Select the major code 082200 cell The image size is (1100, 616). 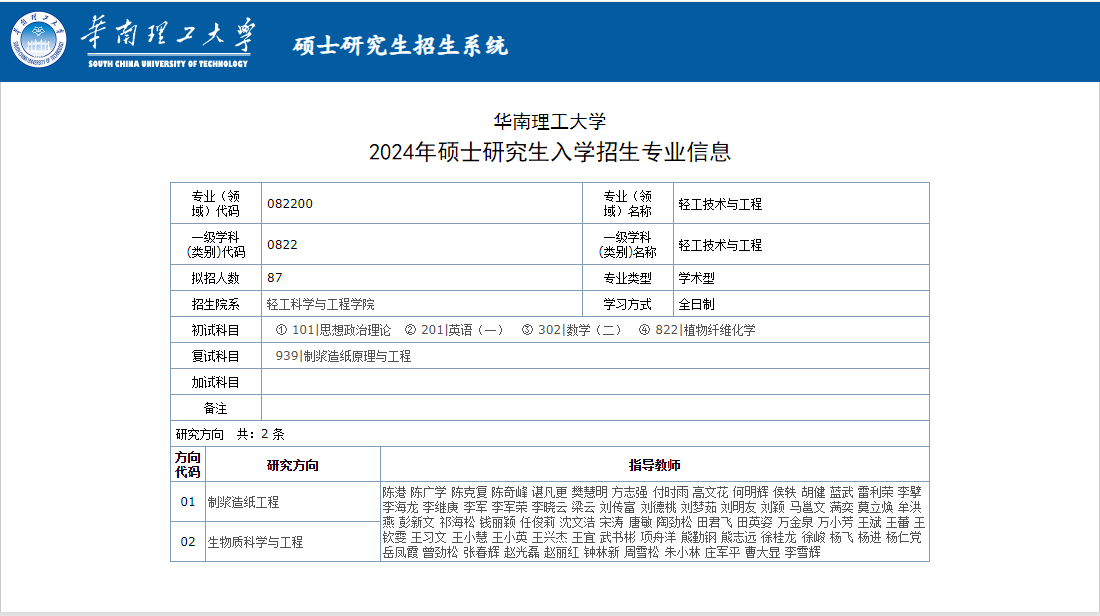tap(422, 203)
